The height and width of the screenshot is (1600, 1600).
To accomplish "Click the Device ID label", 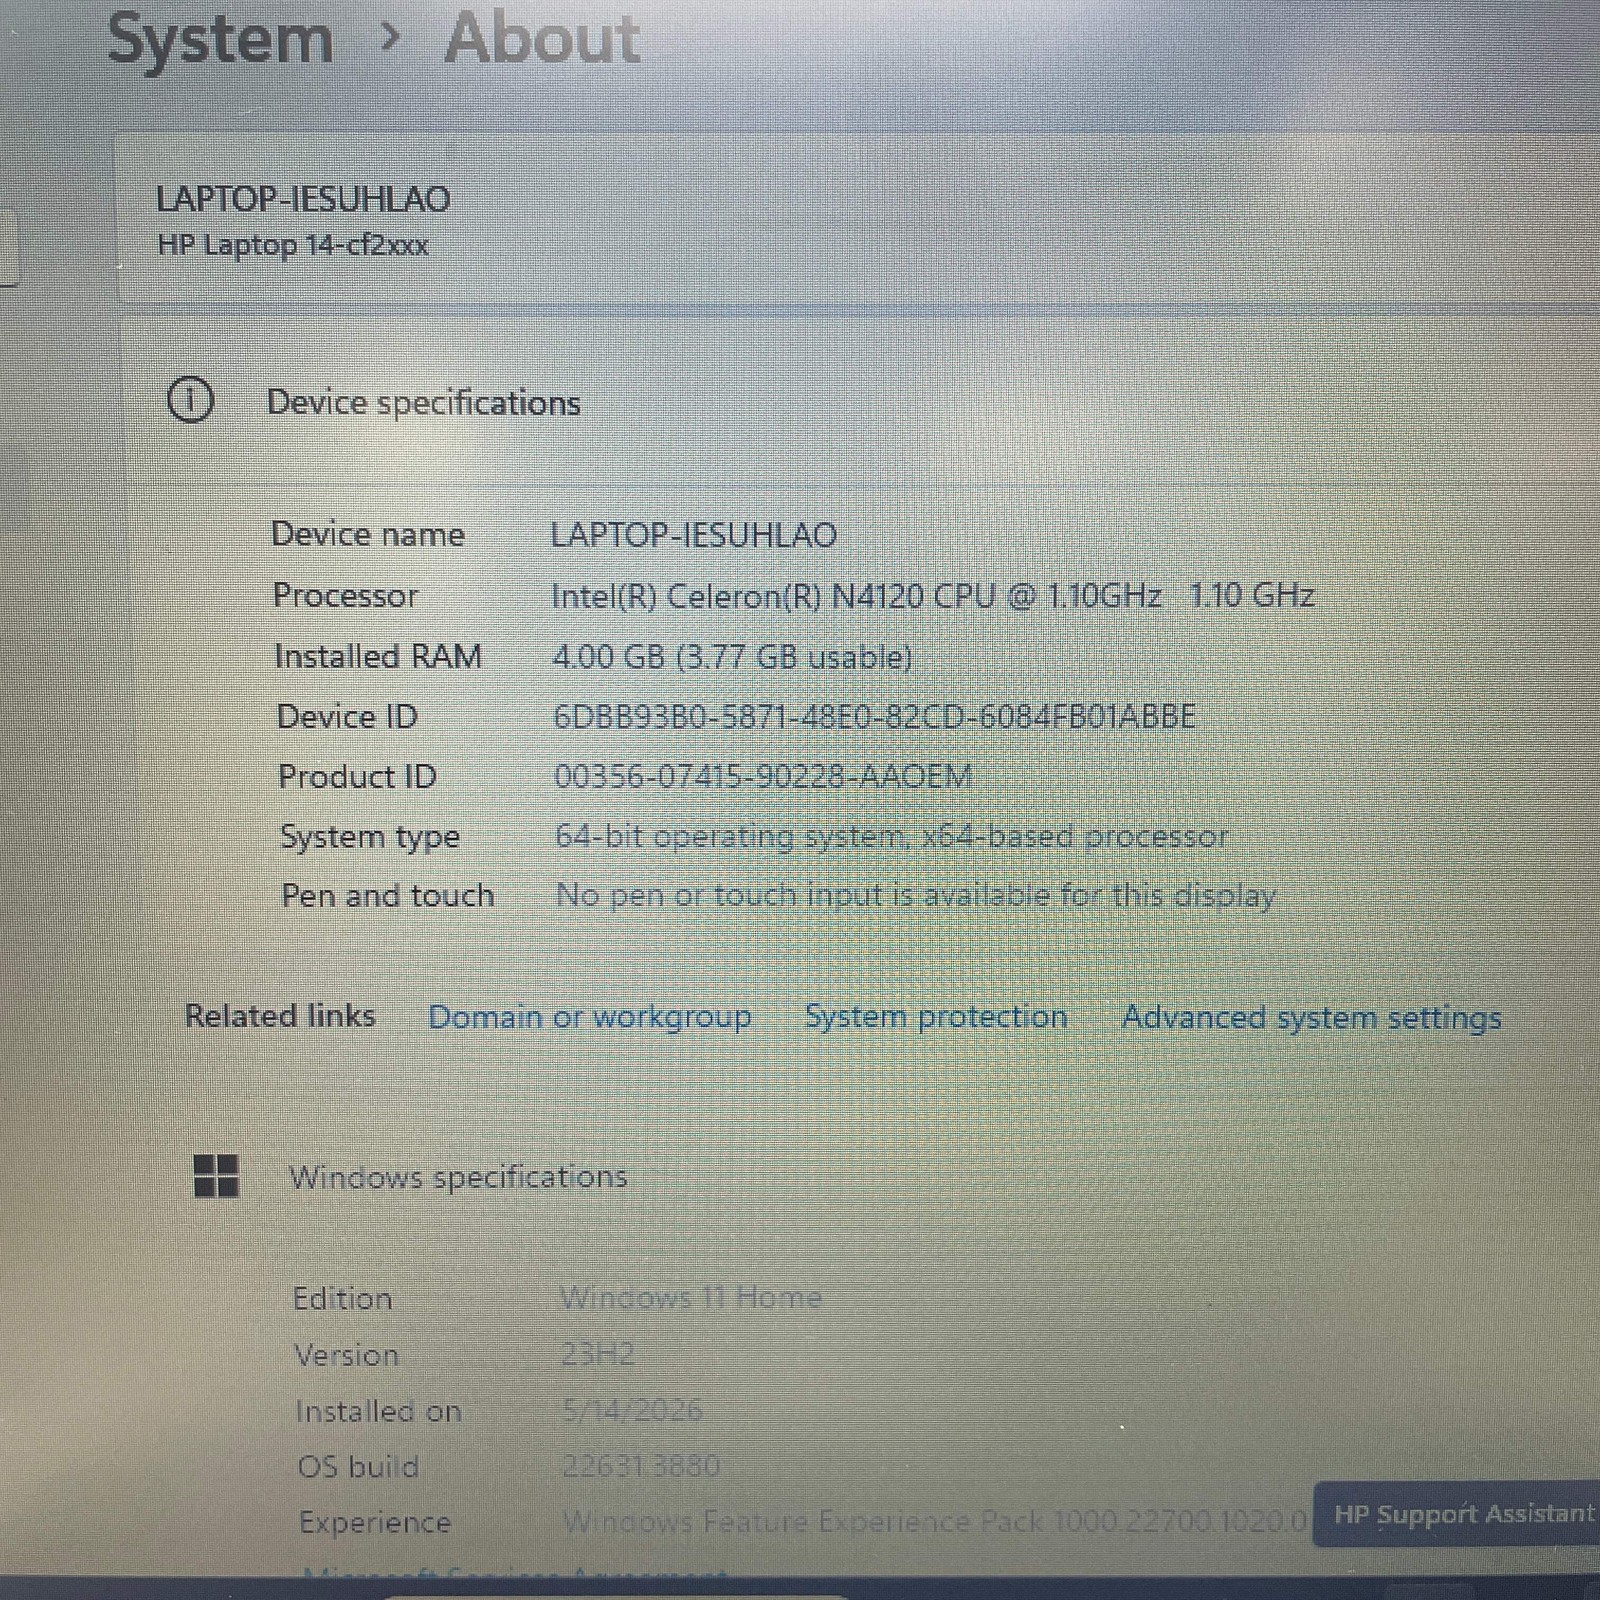I will pyautogui.click(x=347, y=716).
